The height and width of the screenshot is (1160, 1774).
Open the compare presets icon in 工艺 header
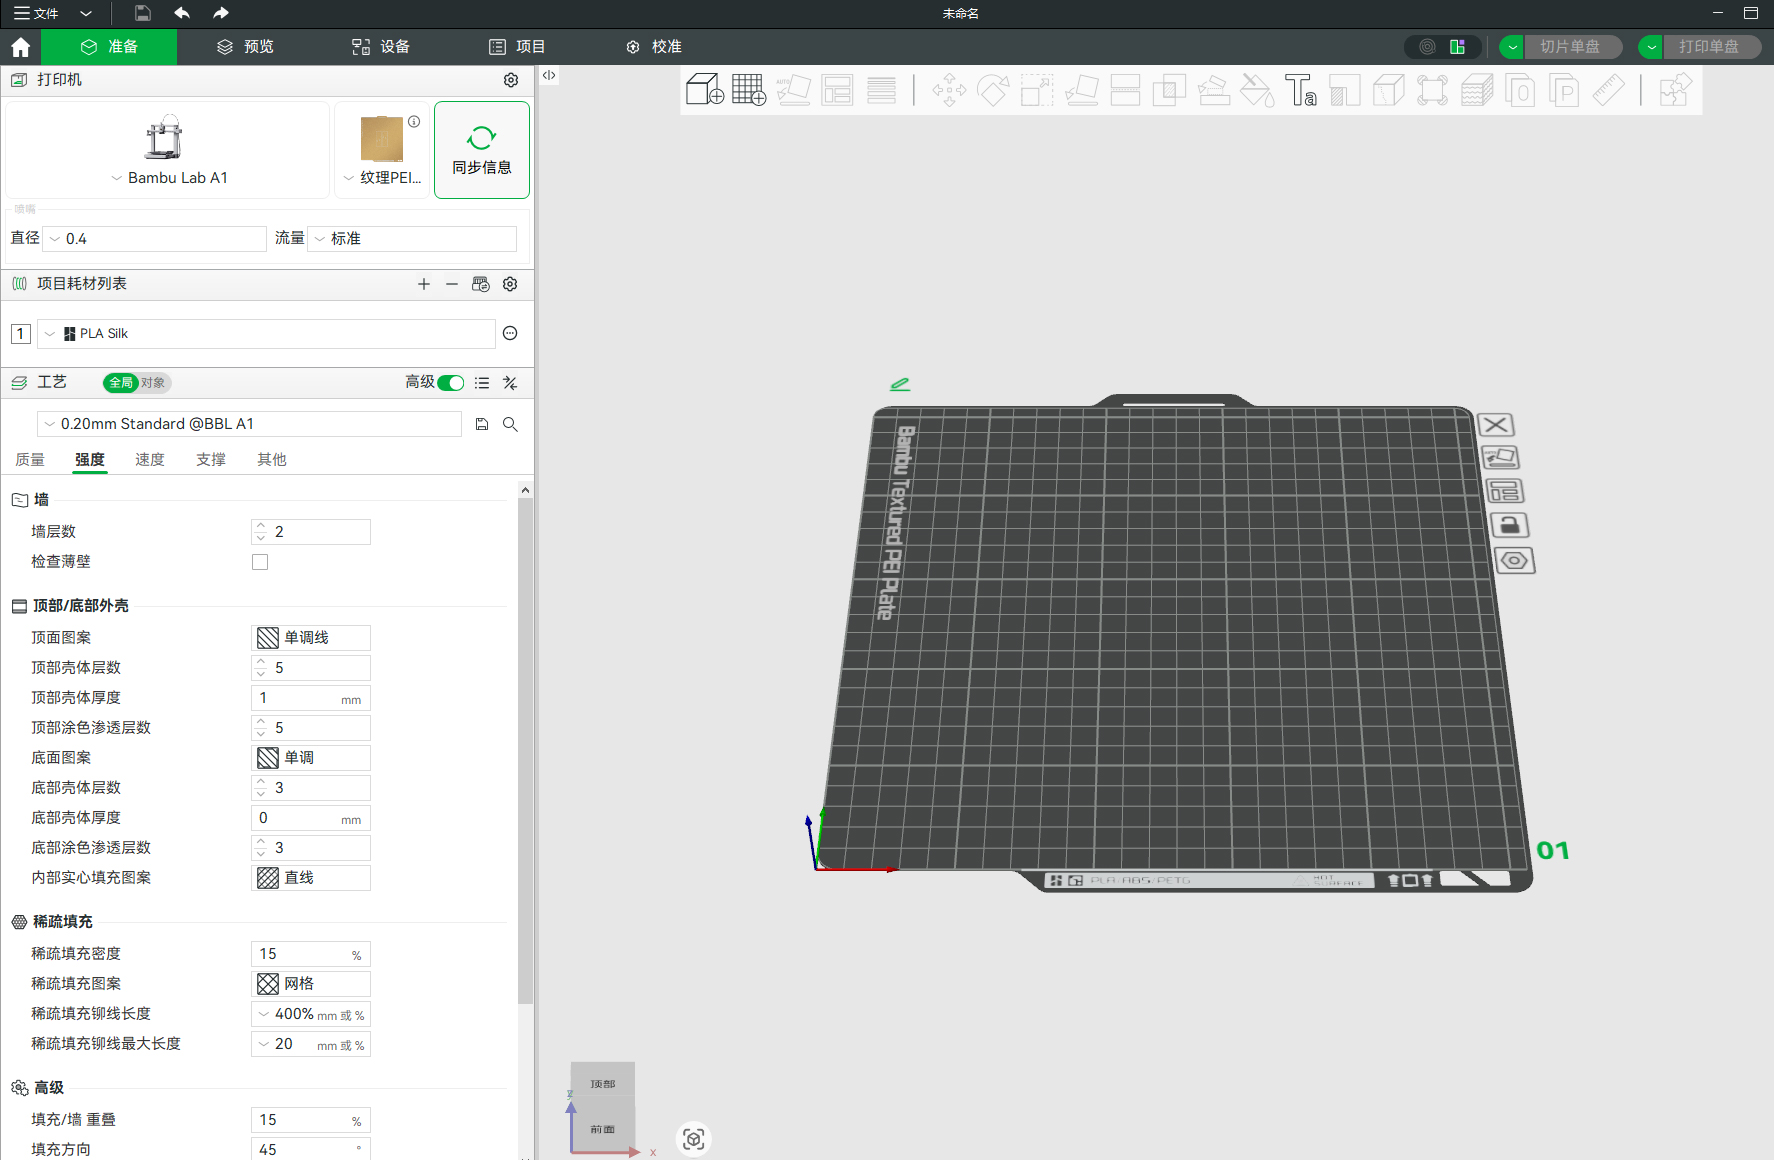pyautogui.click(x=510, y=383)
